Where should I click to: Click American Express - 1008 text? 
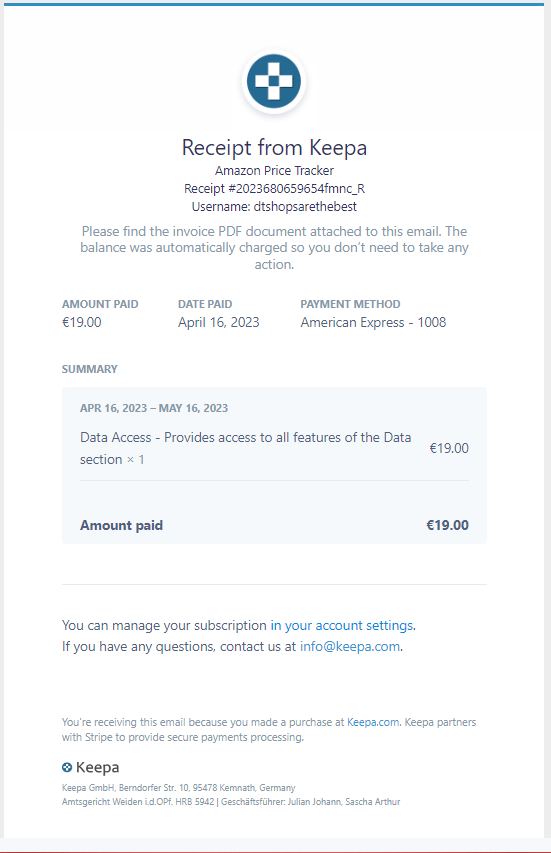(x=373, y=323)
